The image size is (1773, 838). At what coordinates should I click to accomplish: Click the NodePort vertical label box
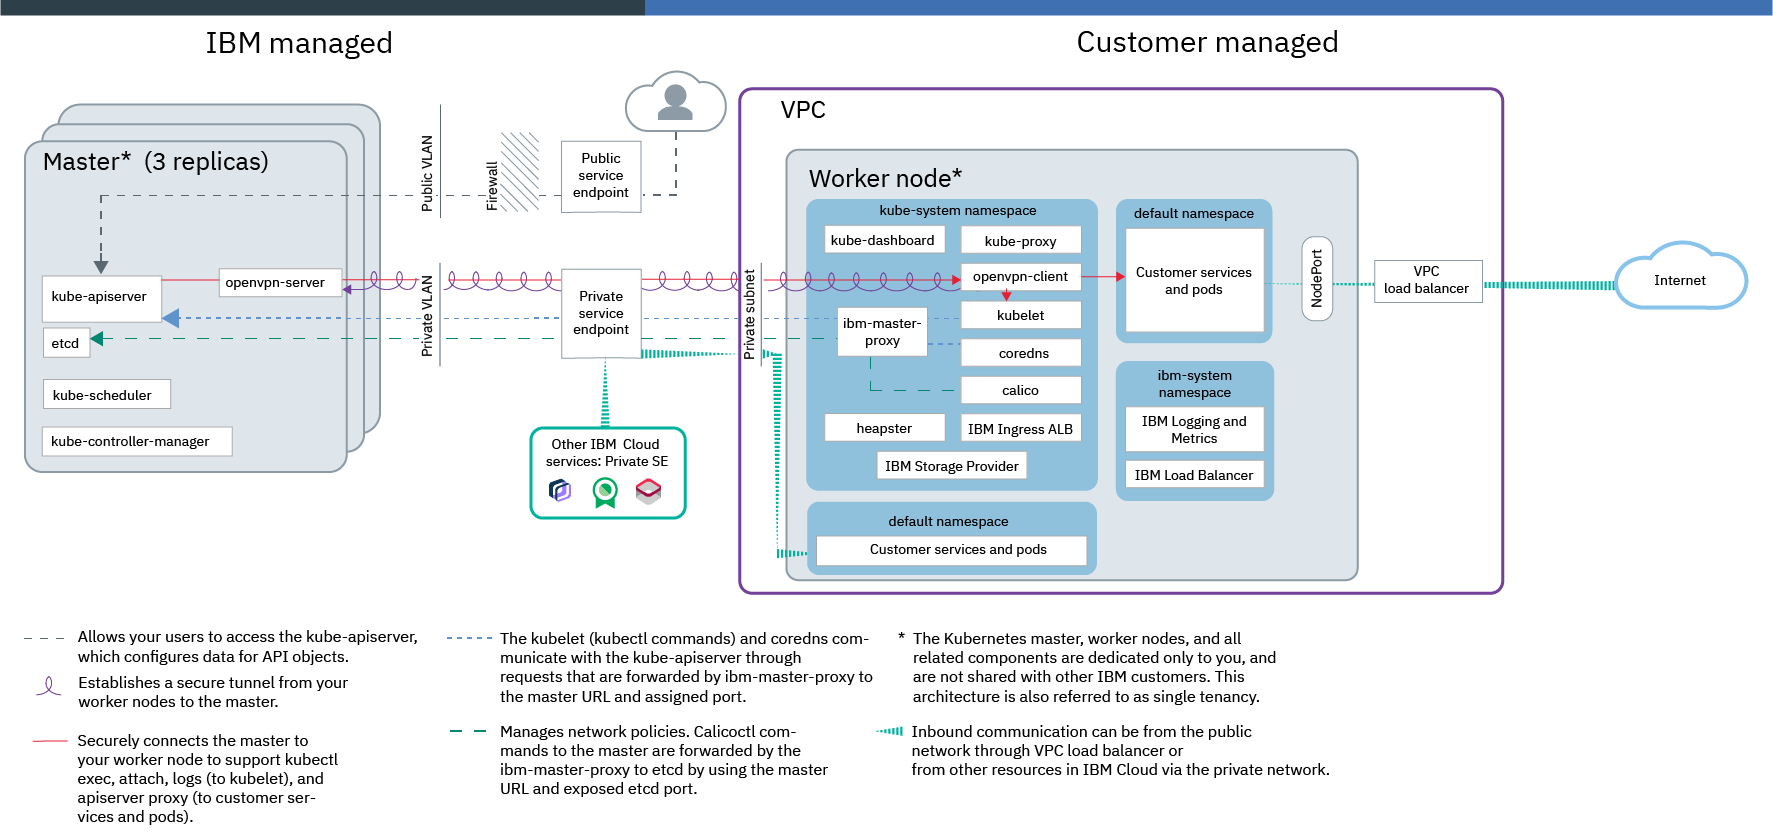(1317, 279)
